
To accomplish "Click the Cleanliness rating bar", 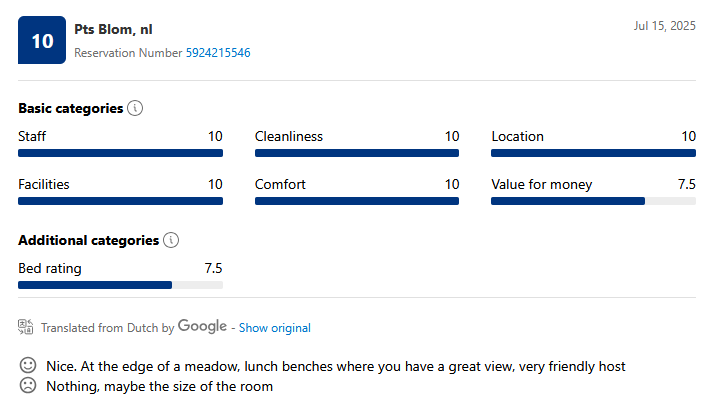I will click(357, 153).
